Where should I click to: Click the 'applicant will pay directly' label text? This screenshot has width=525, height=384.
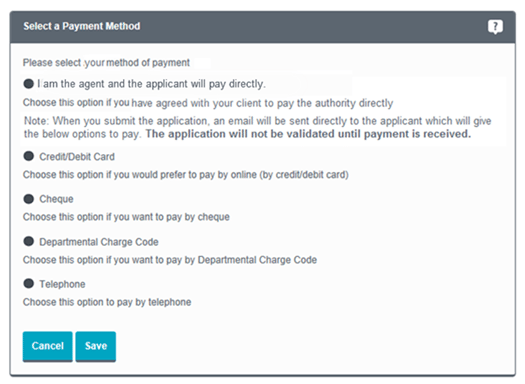click(x=151, y=84)
